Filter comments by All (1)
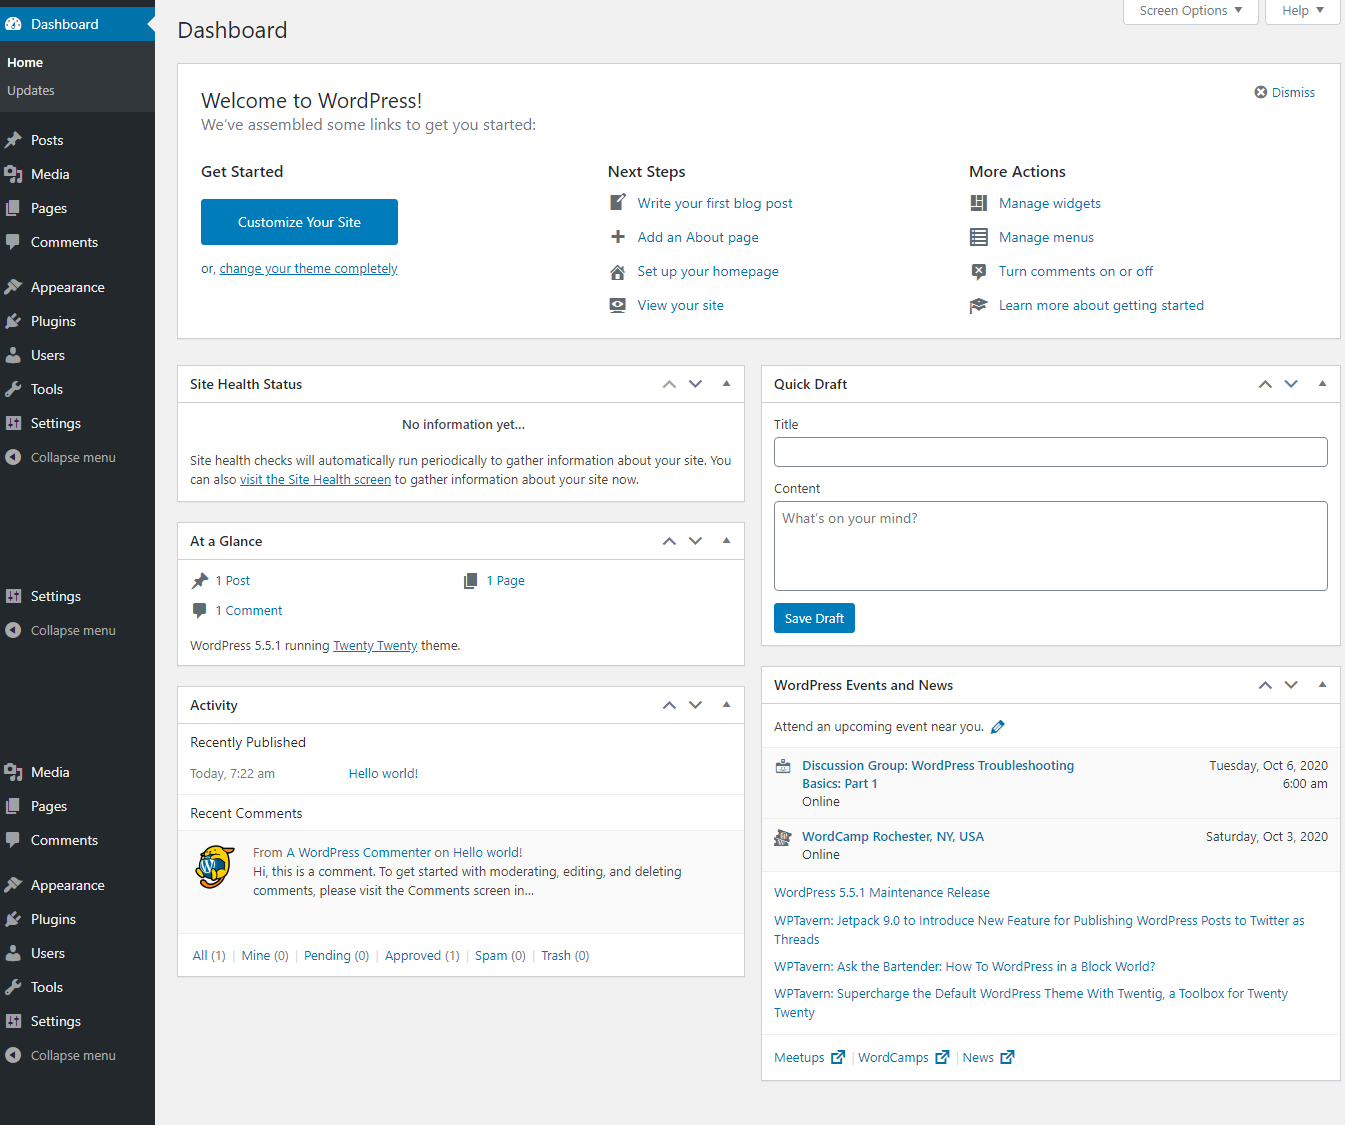 pos(208,956)
